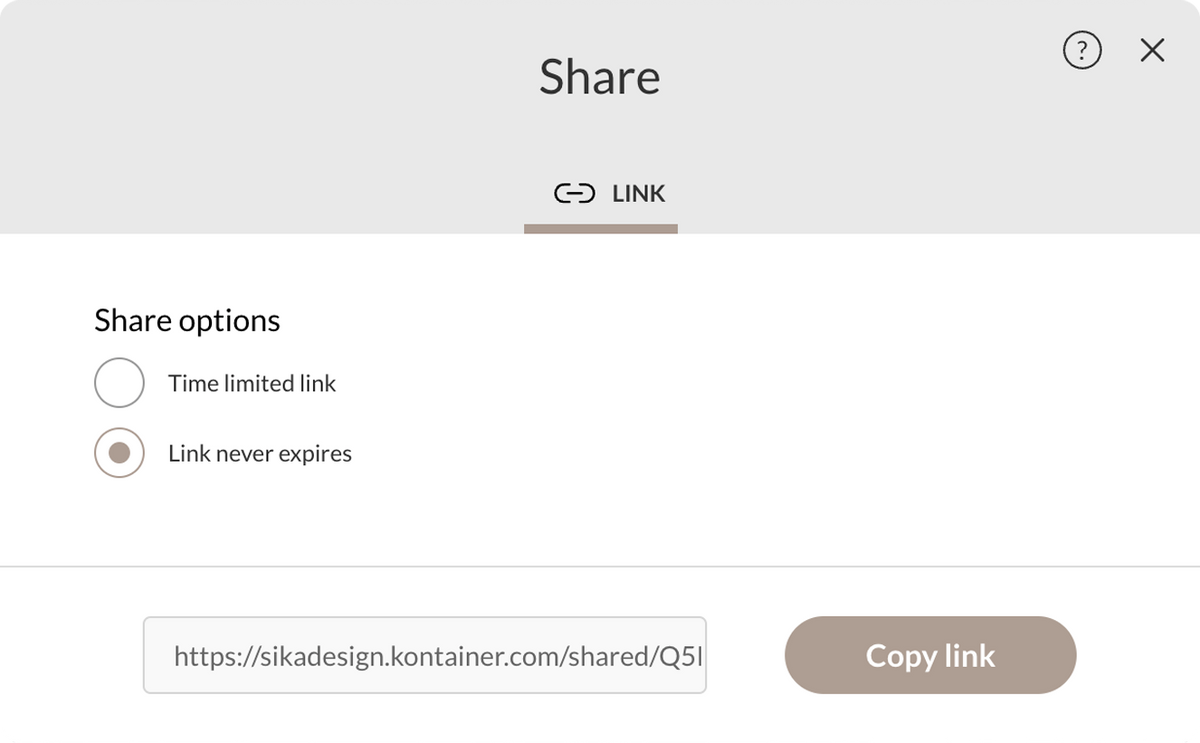Viewport: 1200px width, 743px height.
Task: Copy the share URL with the brown button
Action: pos(930,655)
